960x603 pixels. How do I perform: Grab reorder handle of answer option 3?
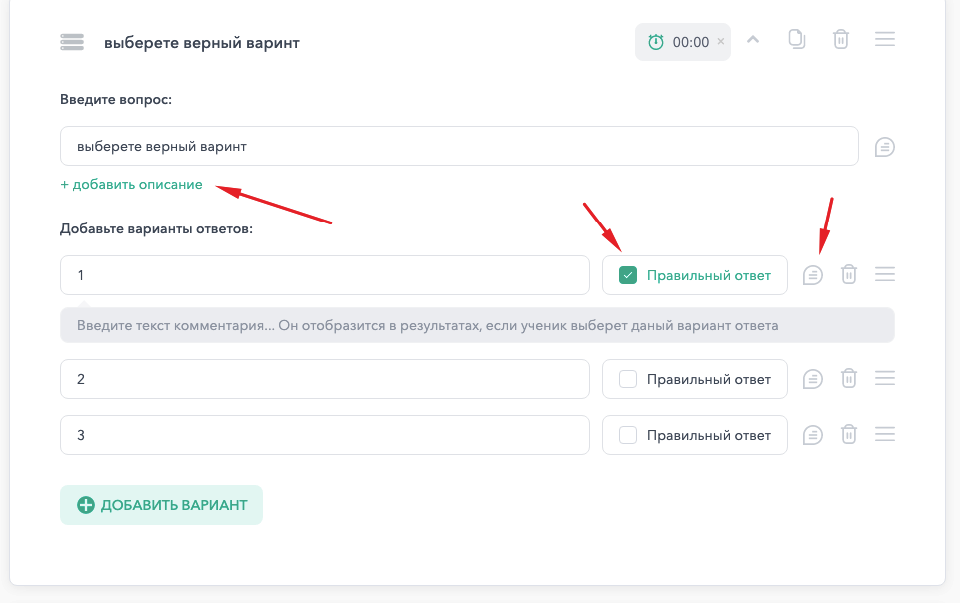[885, 435]
